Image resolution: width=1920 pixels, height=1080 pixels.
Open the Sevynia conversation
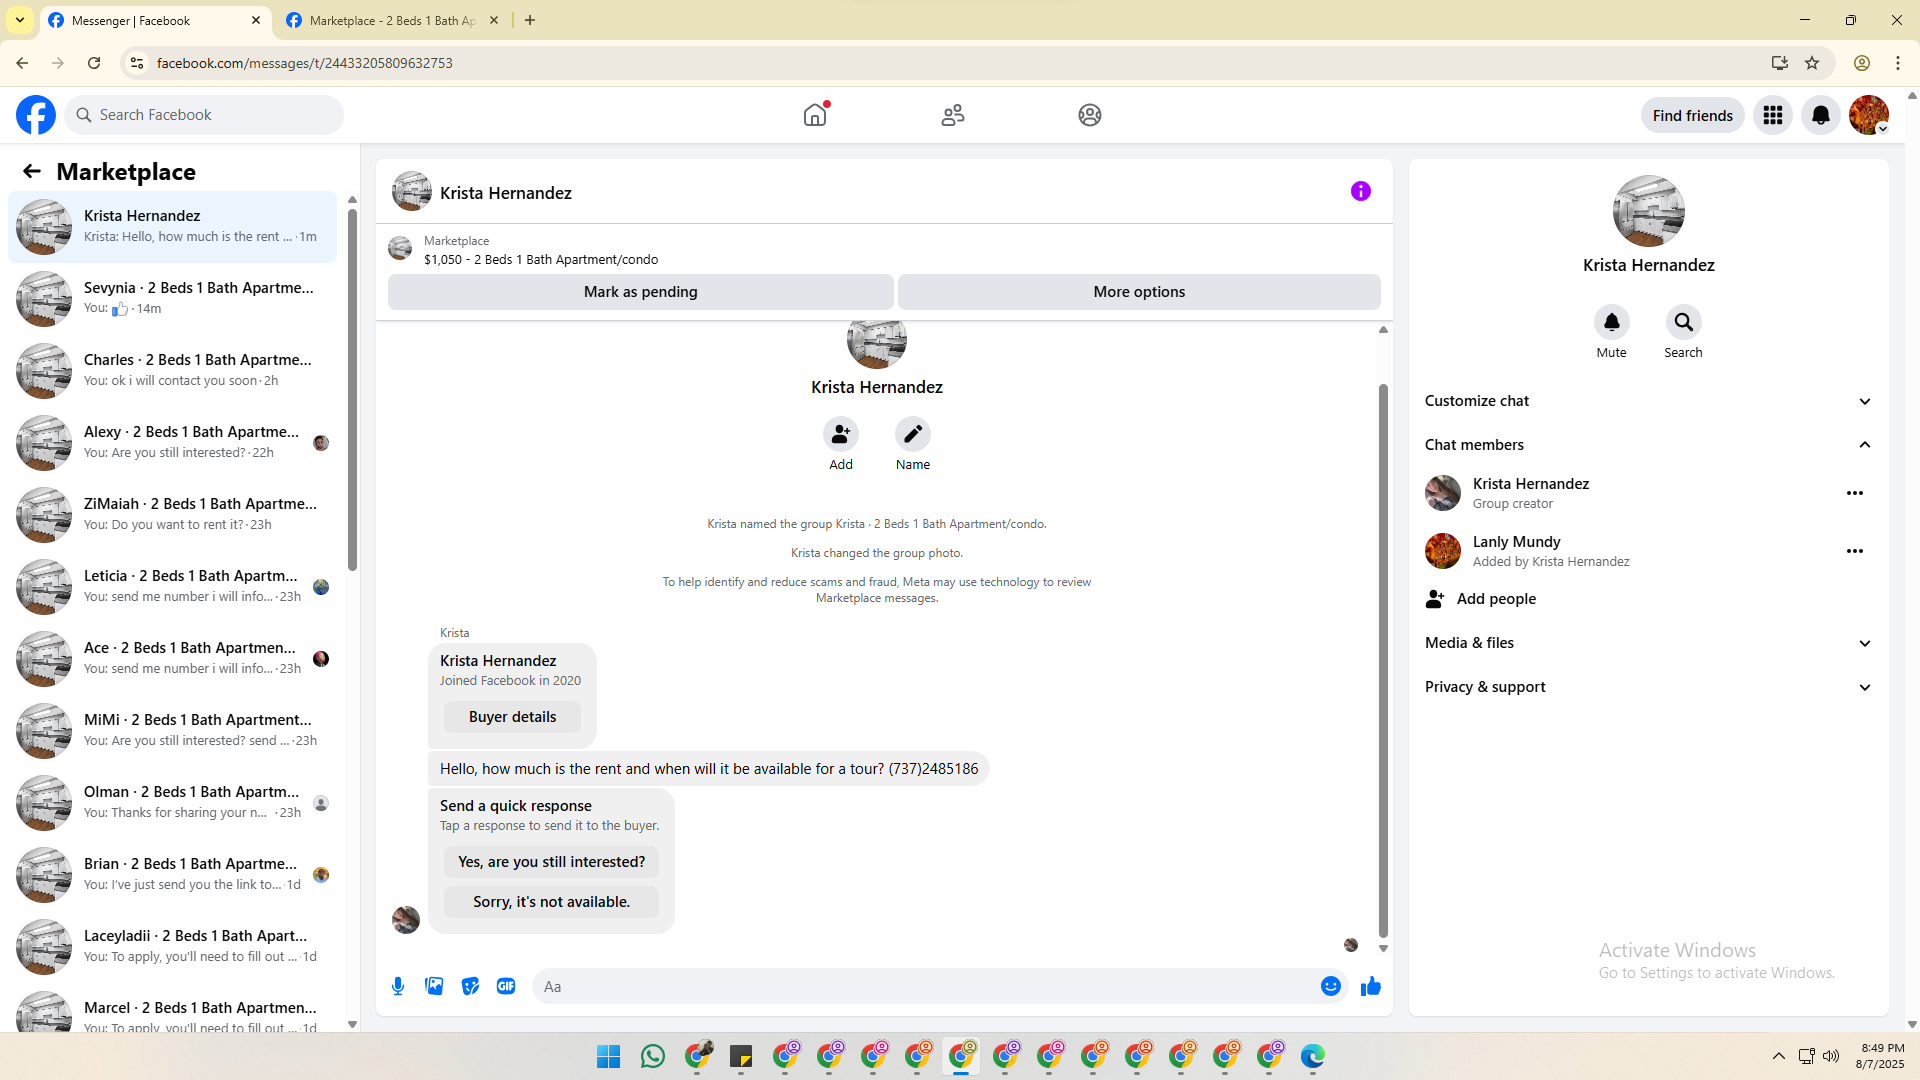point(173,299)
